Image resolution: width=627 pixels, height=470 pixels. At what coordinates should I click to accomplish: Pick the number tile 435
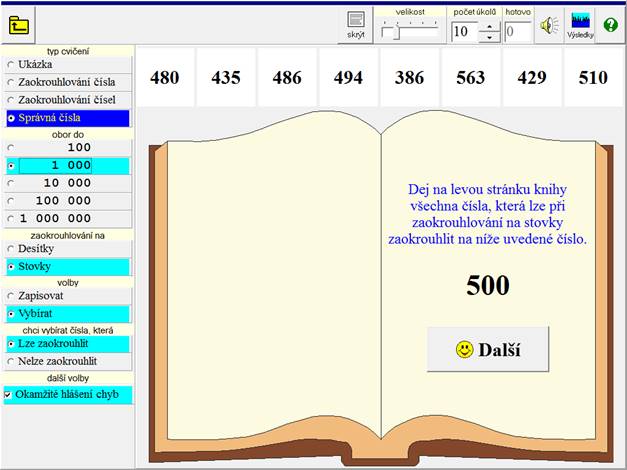pyautogui.click(x=226, y=77)
